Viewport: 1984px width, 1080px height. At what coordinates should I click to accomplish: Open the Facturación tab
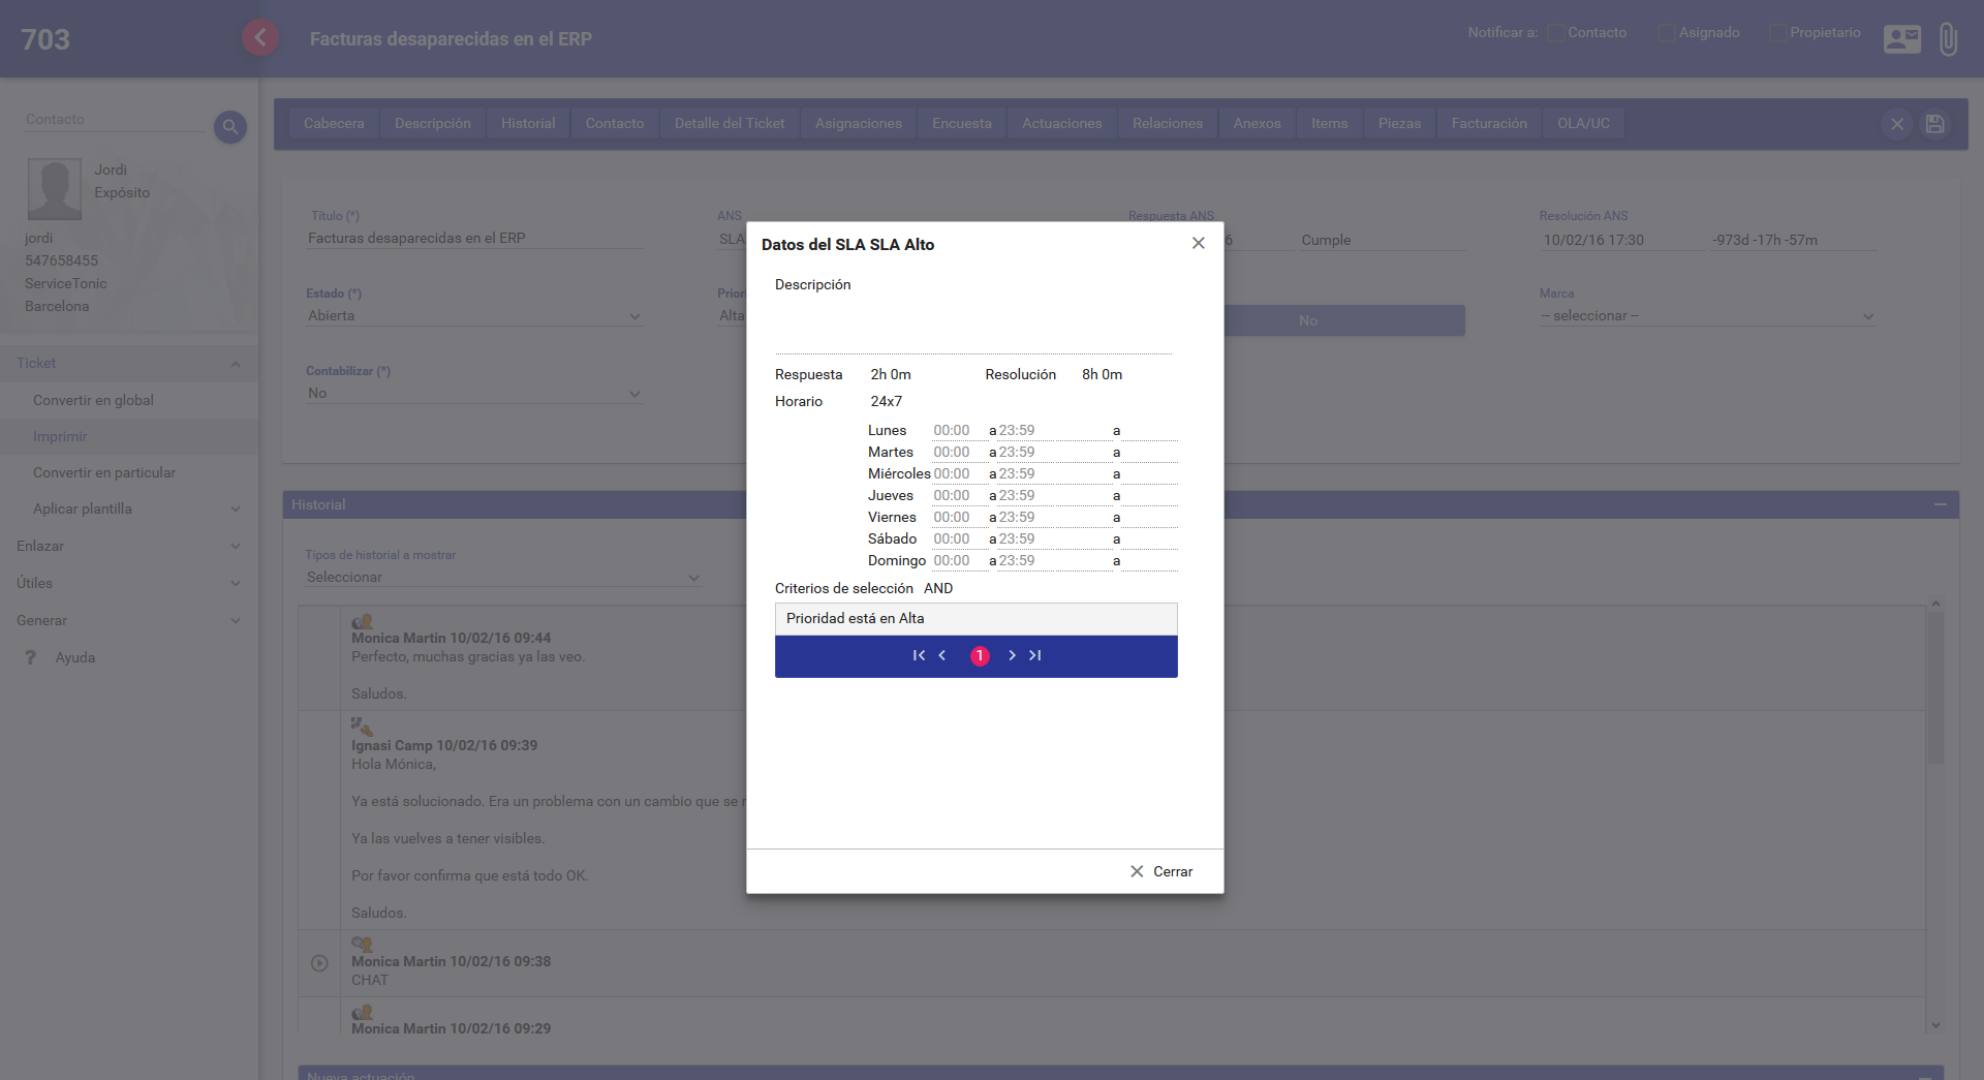tap(1489, 123)
